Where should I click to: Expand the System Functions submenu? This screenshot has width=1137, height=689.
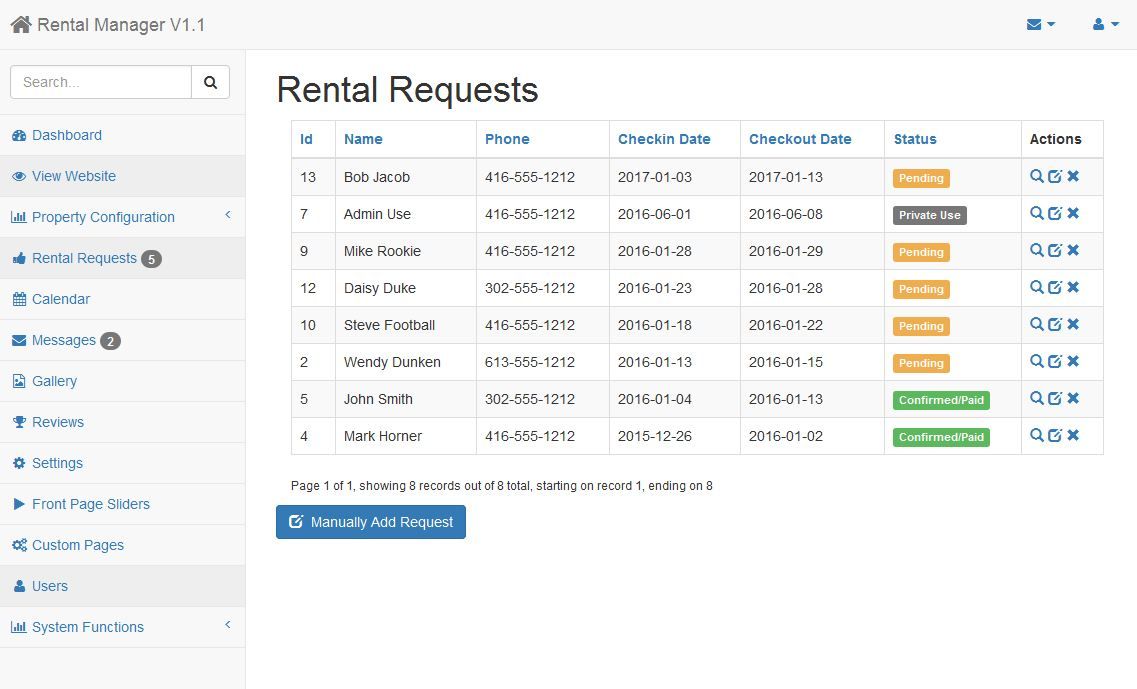(88, 627)
